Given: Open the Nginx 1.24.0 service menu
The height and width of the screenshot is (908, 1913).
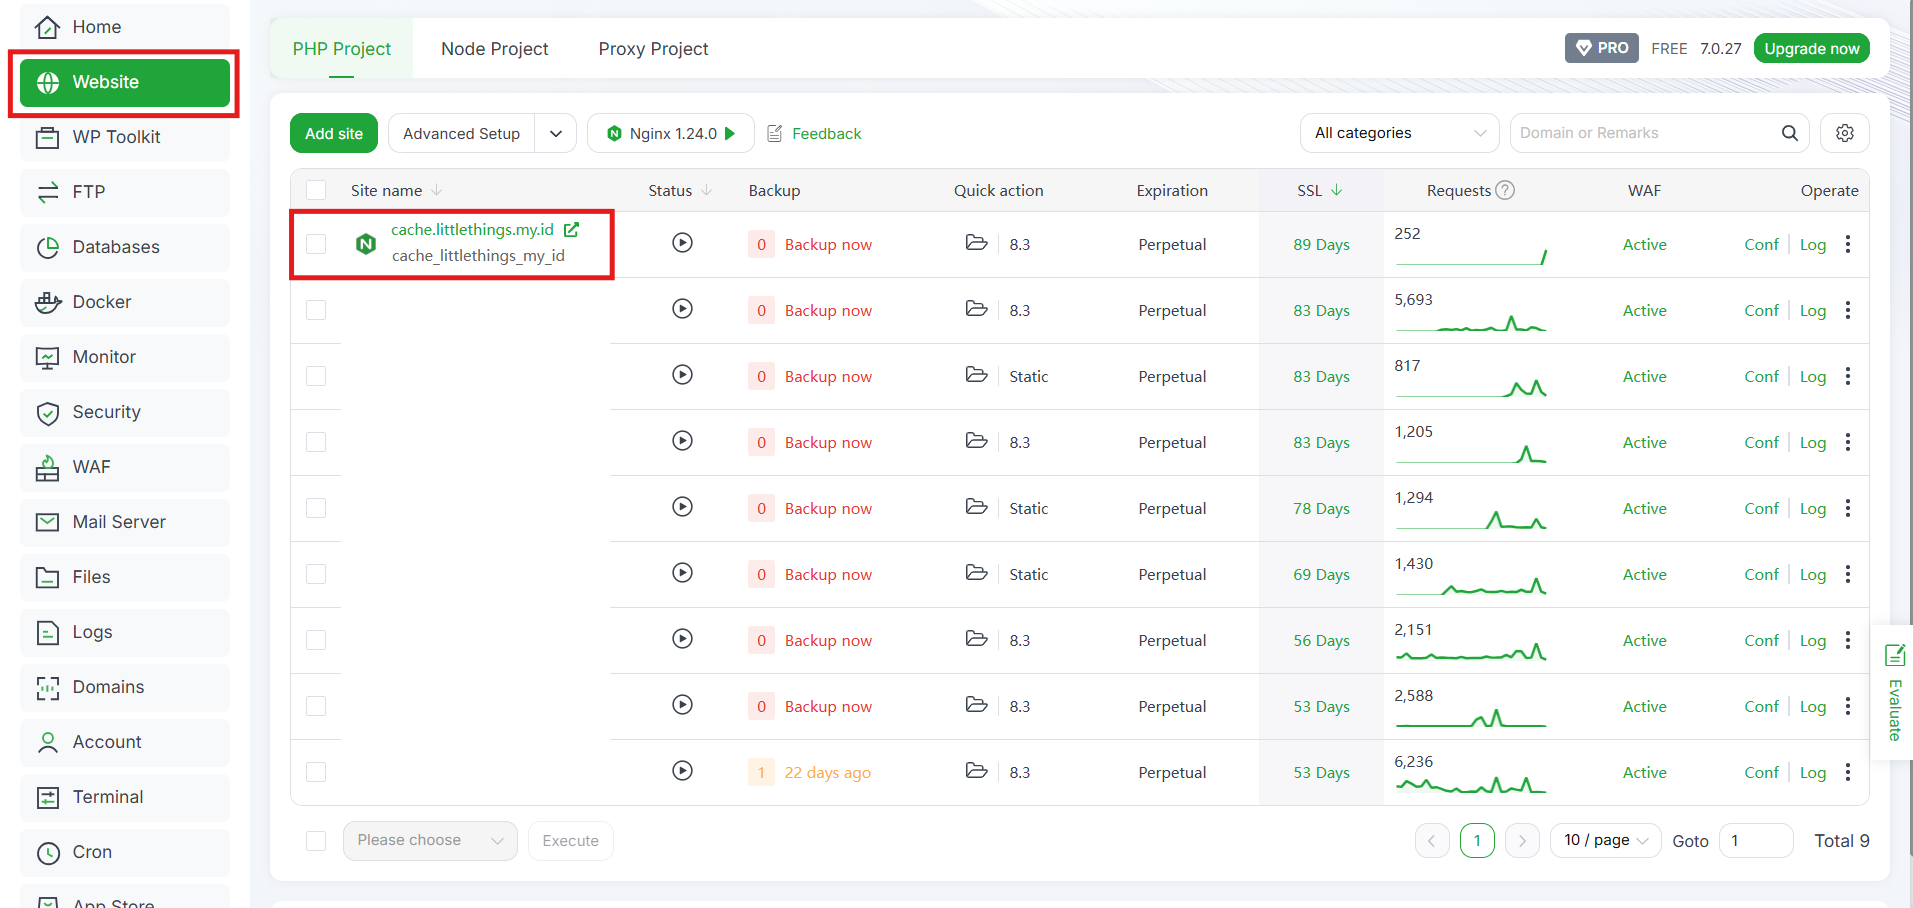Looking at the screenshot, I should pos(671,133).
